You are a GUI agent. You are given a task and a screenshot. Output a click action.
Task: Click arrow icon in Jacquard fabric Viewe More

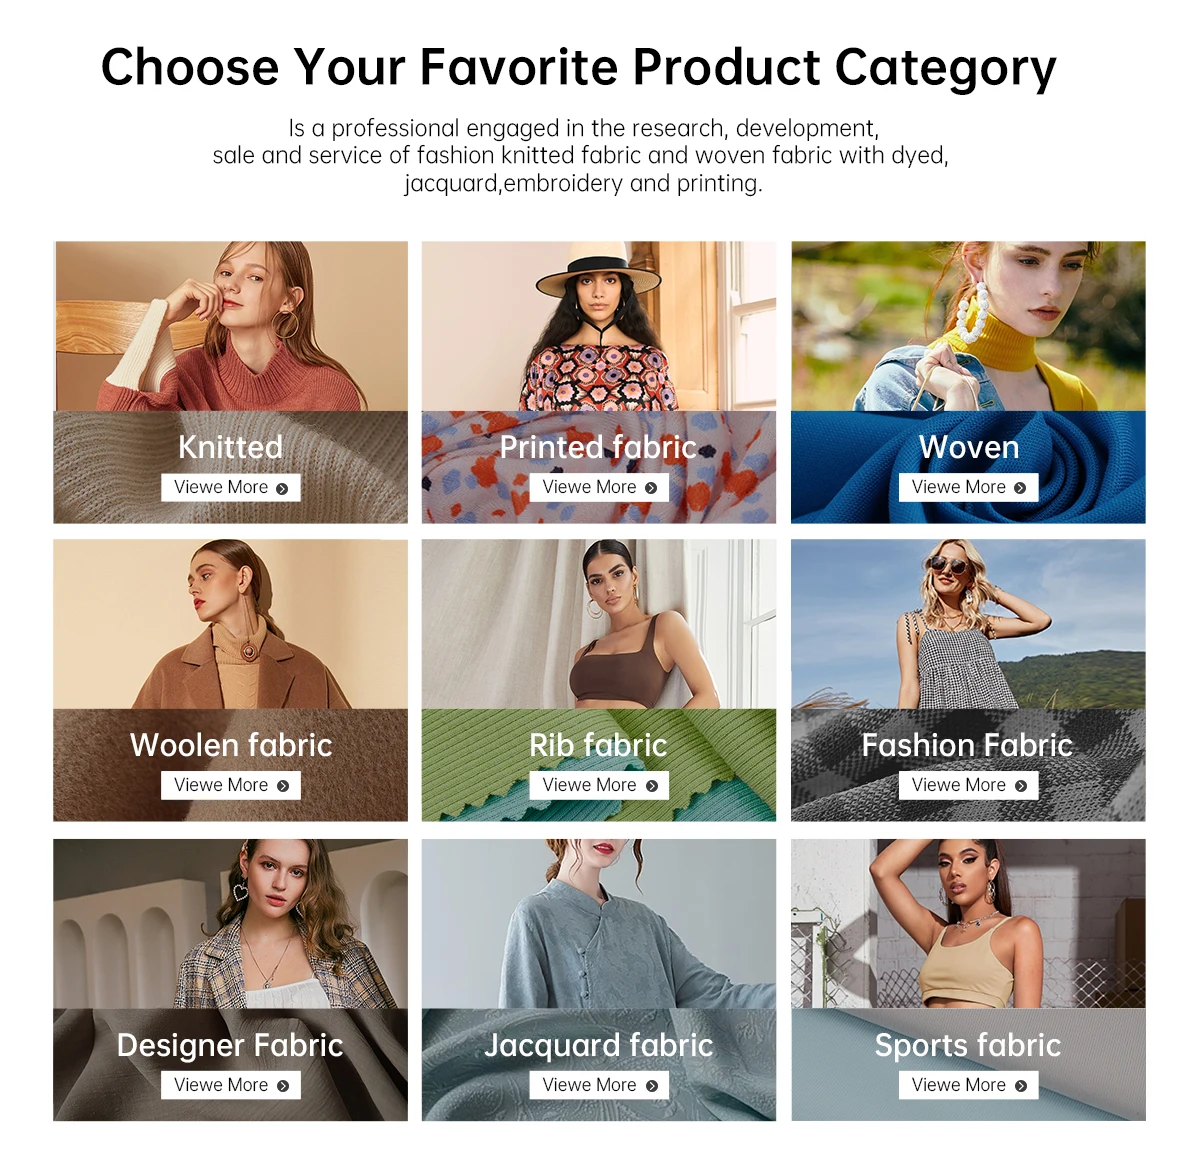[x=652, y=1086]
